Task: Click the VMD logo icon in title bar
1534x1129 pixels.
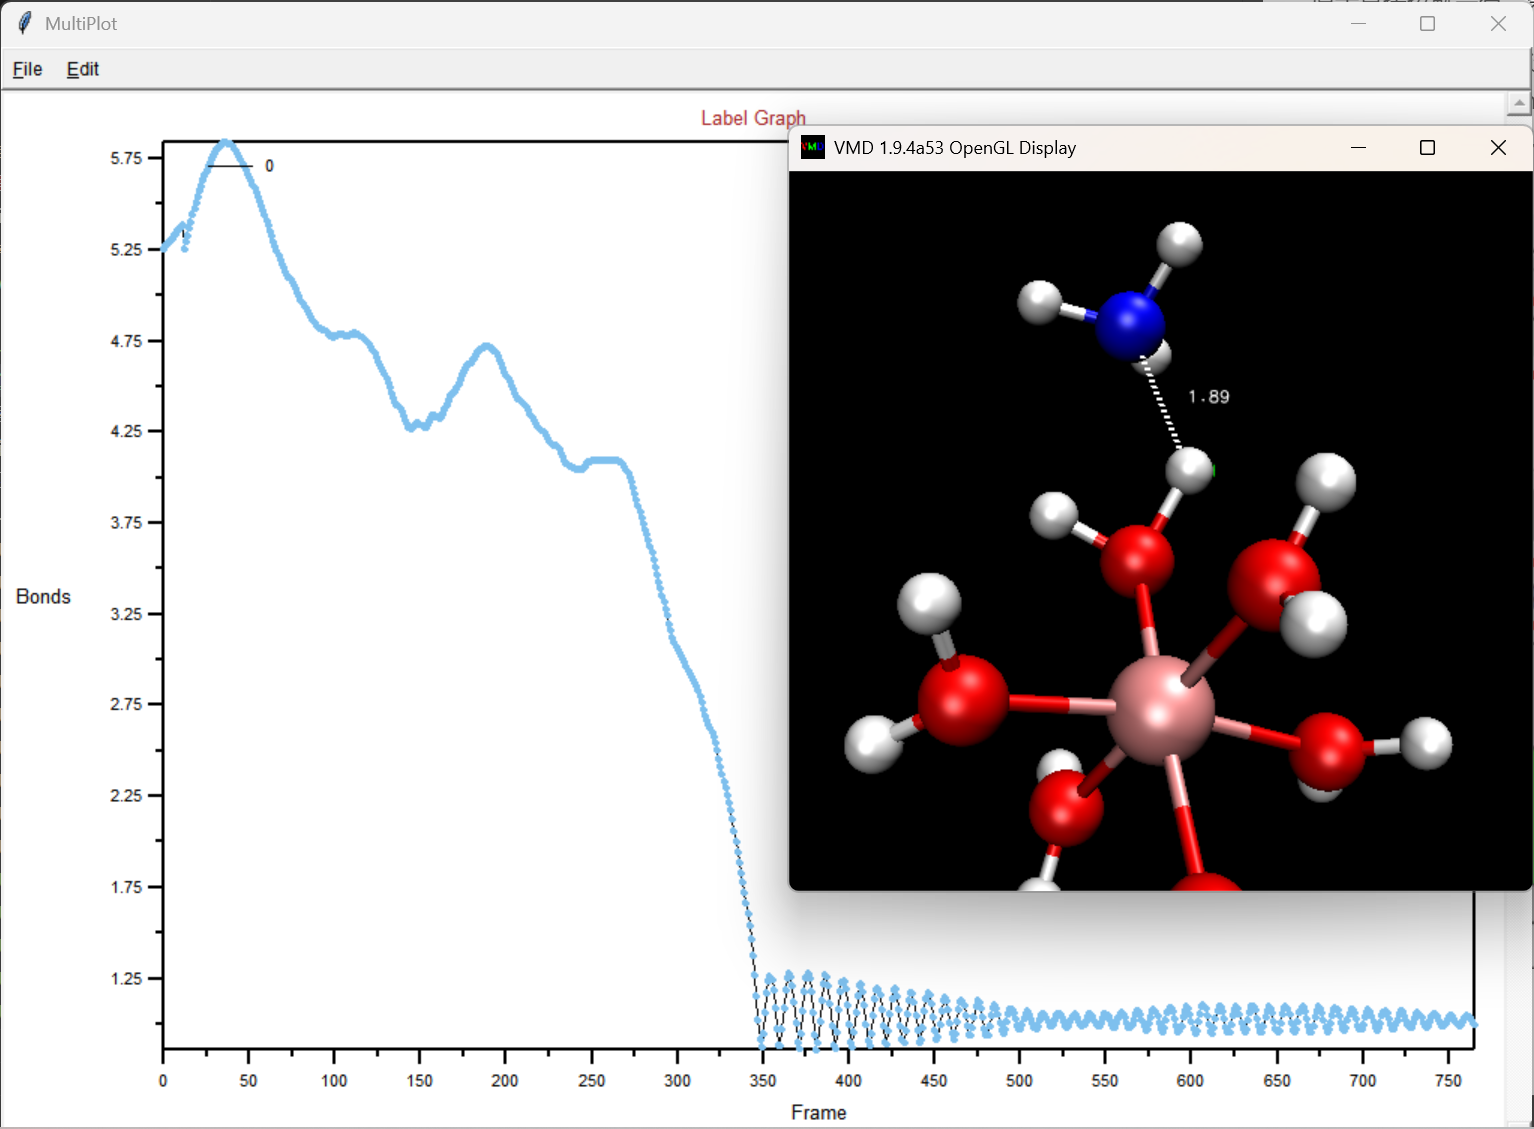Action: tap(813, 148)
